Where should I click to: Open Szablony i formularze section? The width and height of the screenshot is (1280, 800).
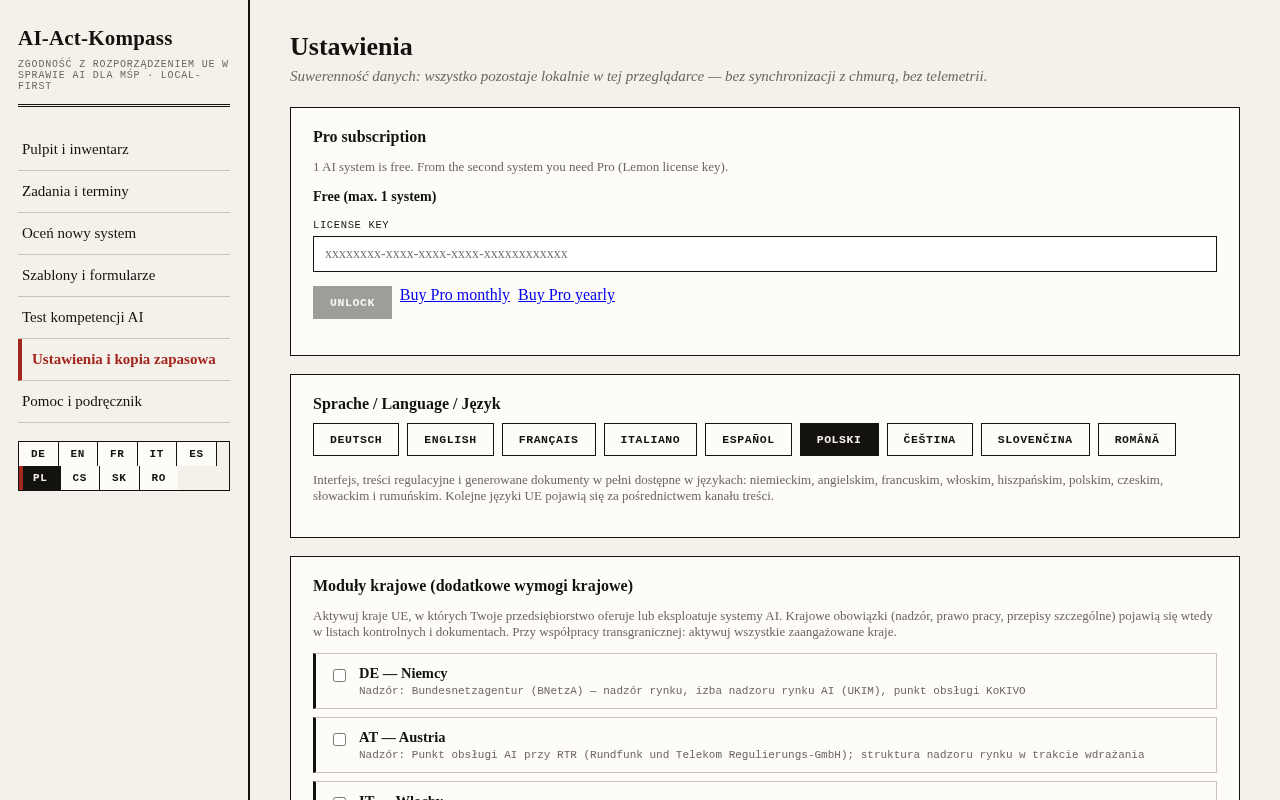tap(124, 275)
